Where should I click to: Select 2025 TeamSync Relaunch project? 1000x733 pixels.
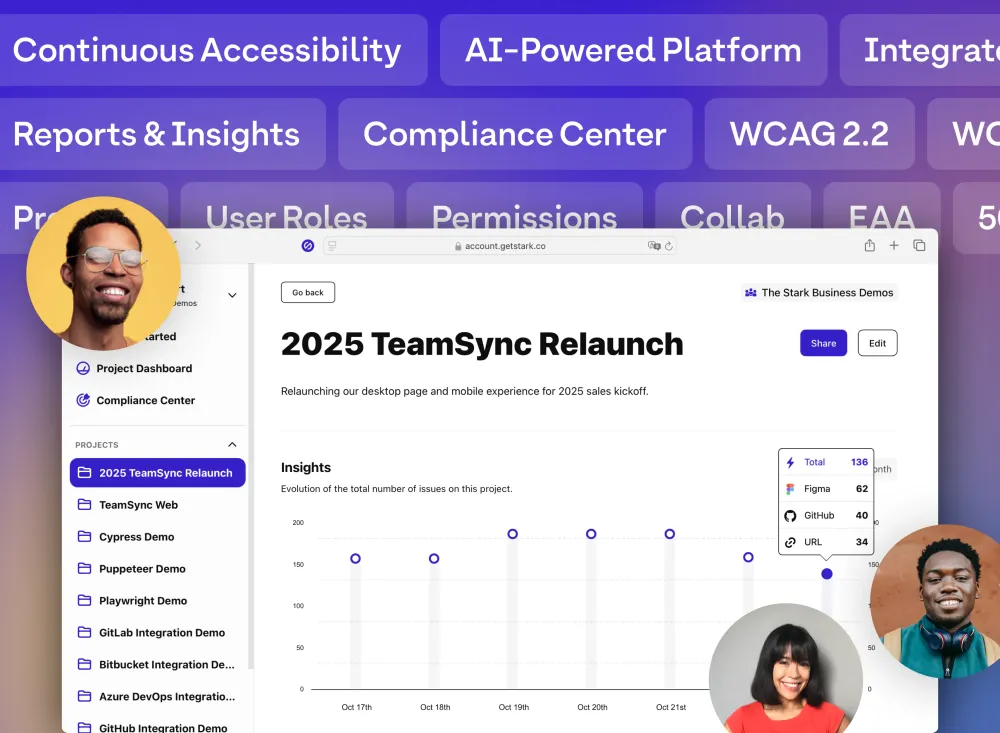tap(158, 473)
